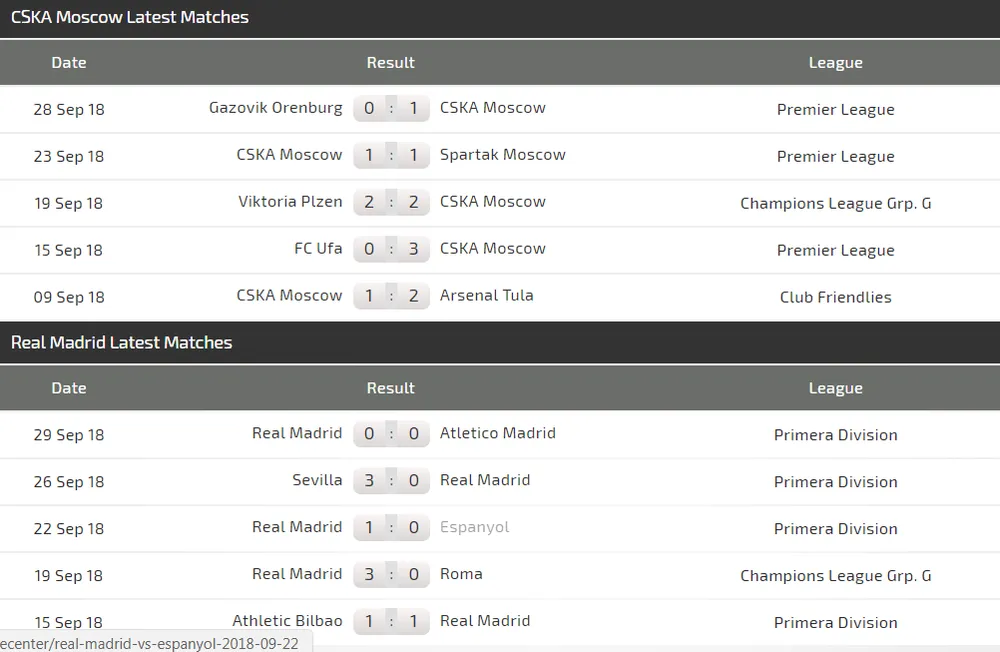Screen dimensions: 1000x652
Task: Open Real Madrid vs Atletico Madrid score
Action: coord(391,434)
